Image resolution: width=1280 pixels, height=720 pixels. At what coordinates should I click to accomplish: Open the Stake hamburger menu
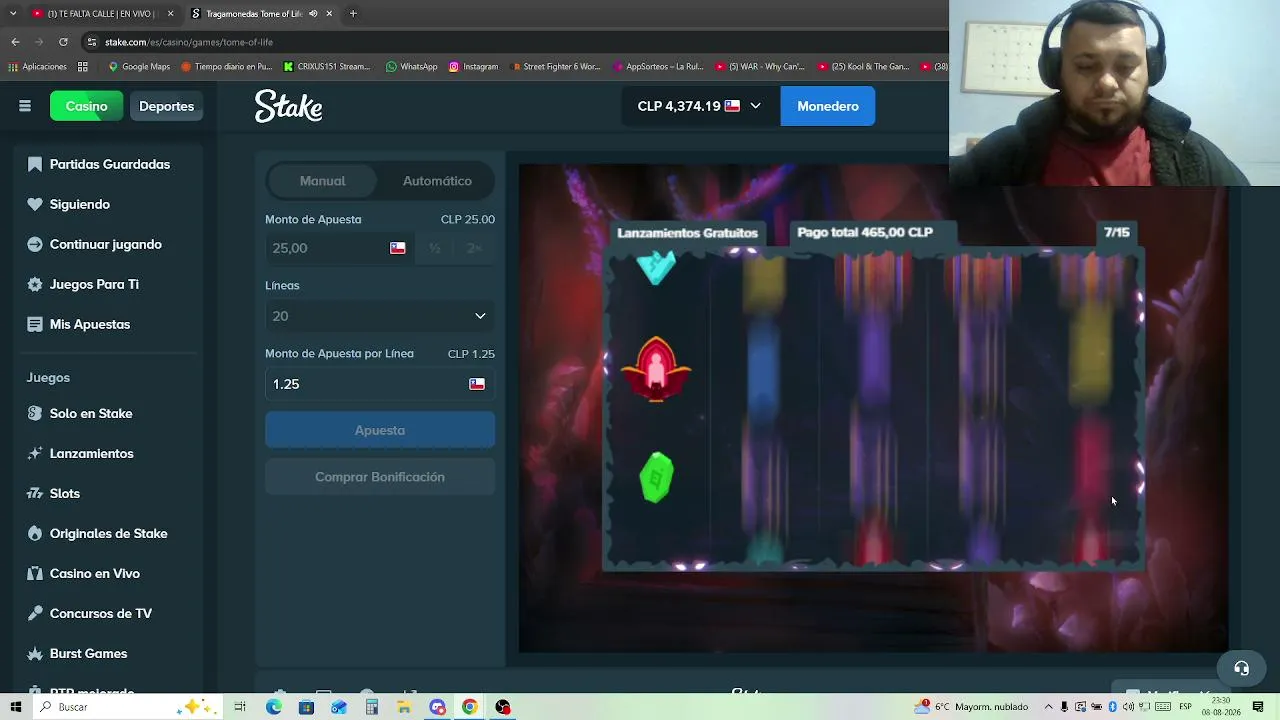click(x=25, y=106)
